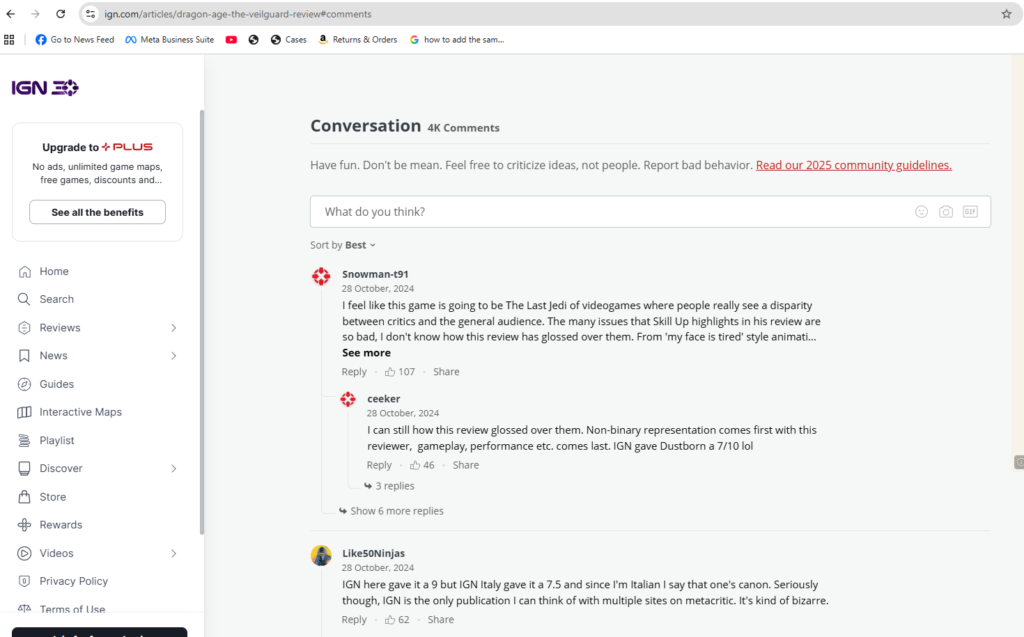The height and width of the screenshot is (637, 1024).
Task: Open Interactive Maps in sidebar
Action: [x=80, y=412]
